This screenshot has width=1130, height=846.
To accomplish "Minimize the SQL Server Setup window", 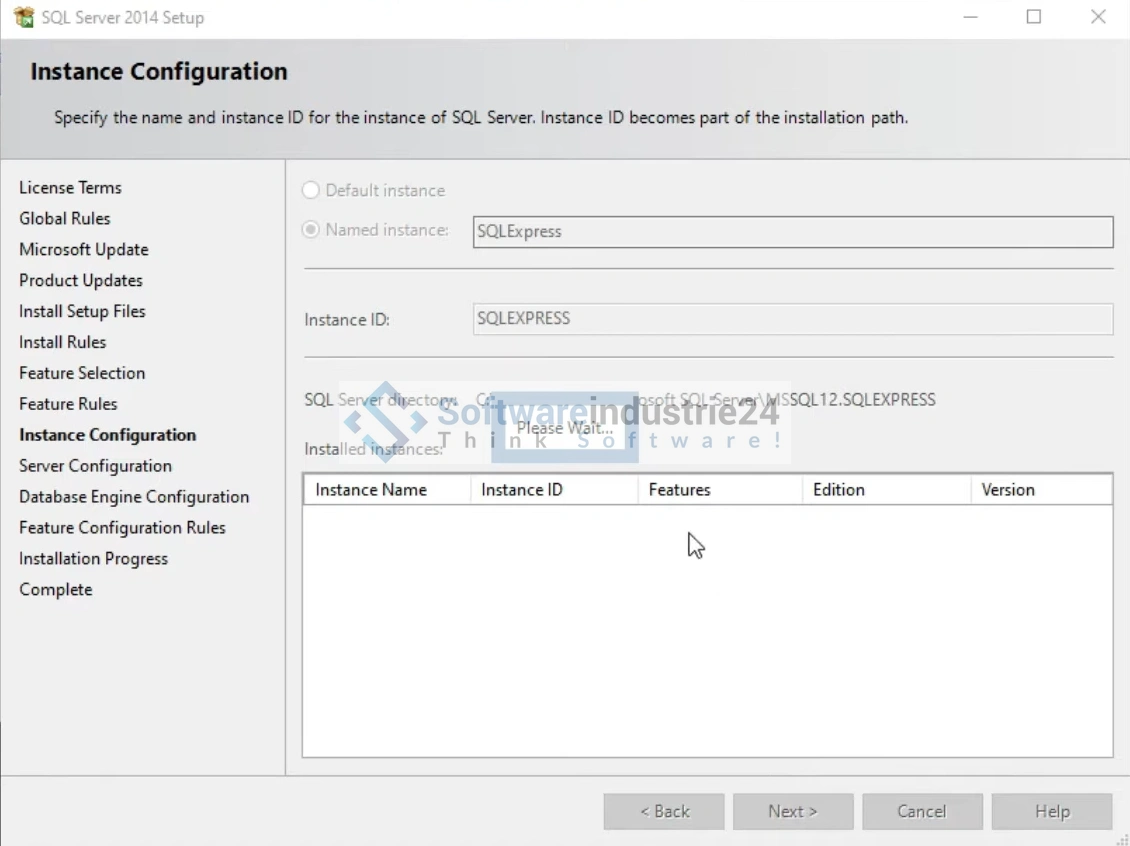I will coord(970,17).
